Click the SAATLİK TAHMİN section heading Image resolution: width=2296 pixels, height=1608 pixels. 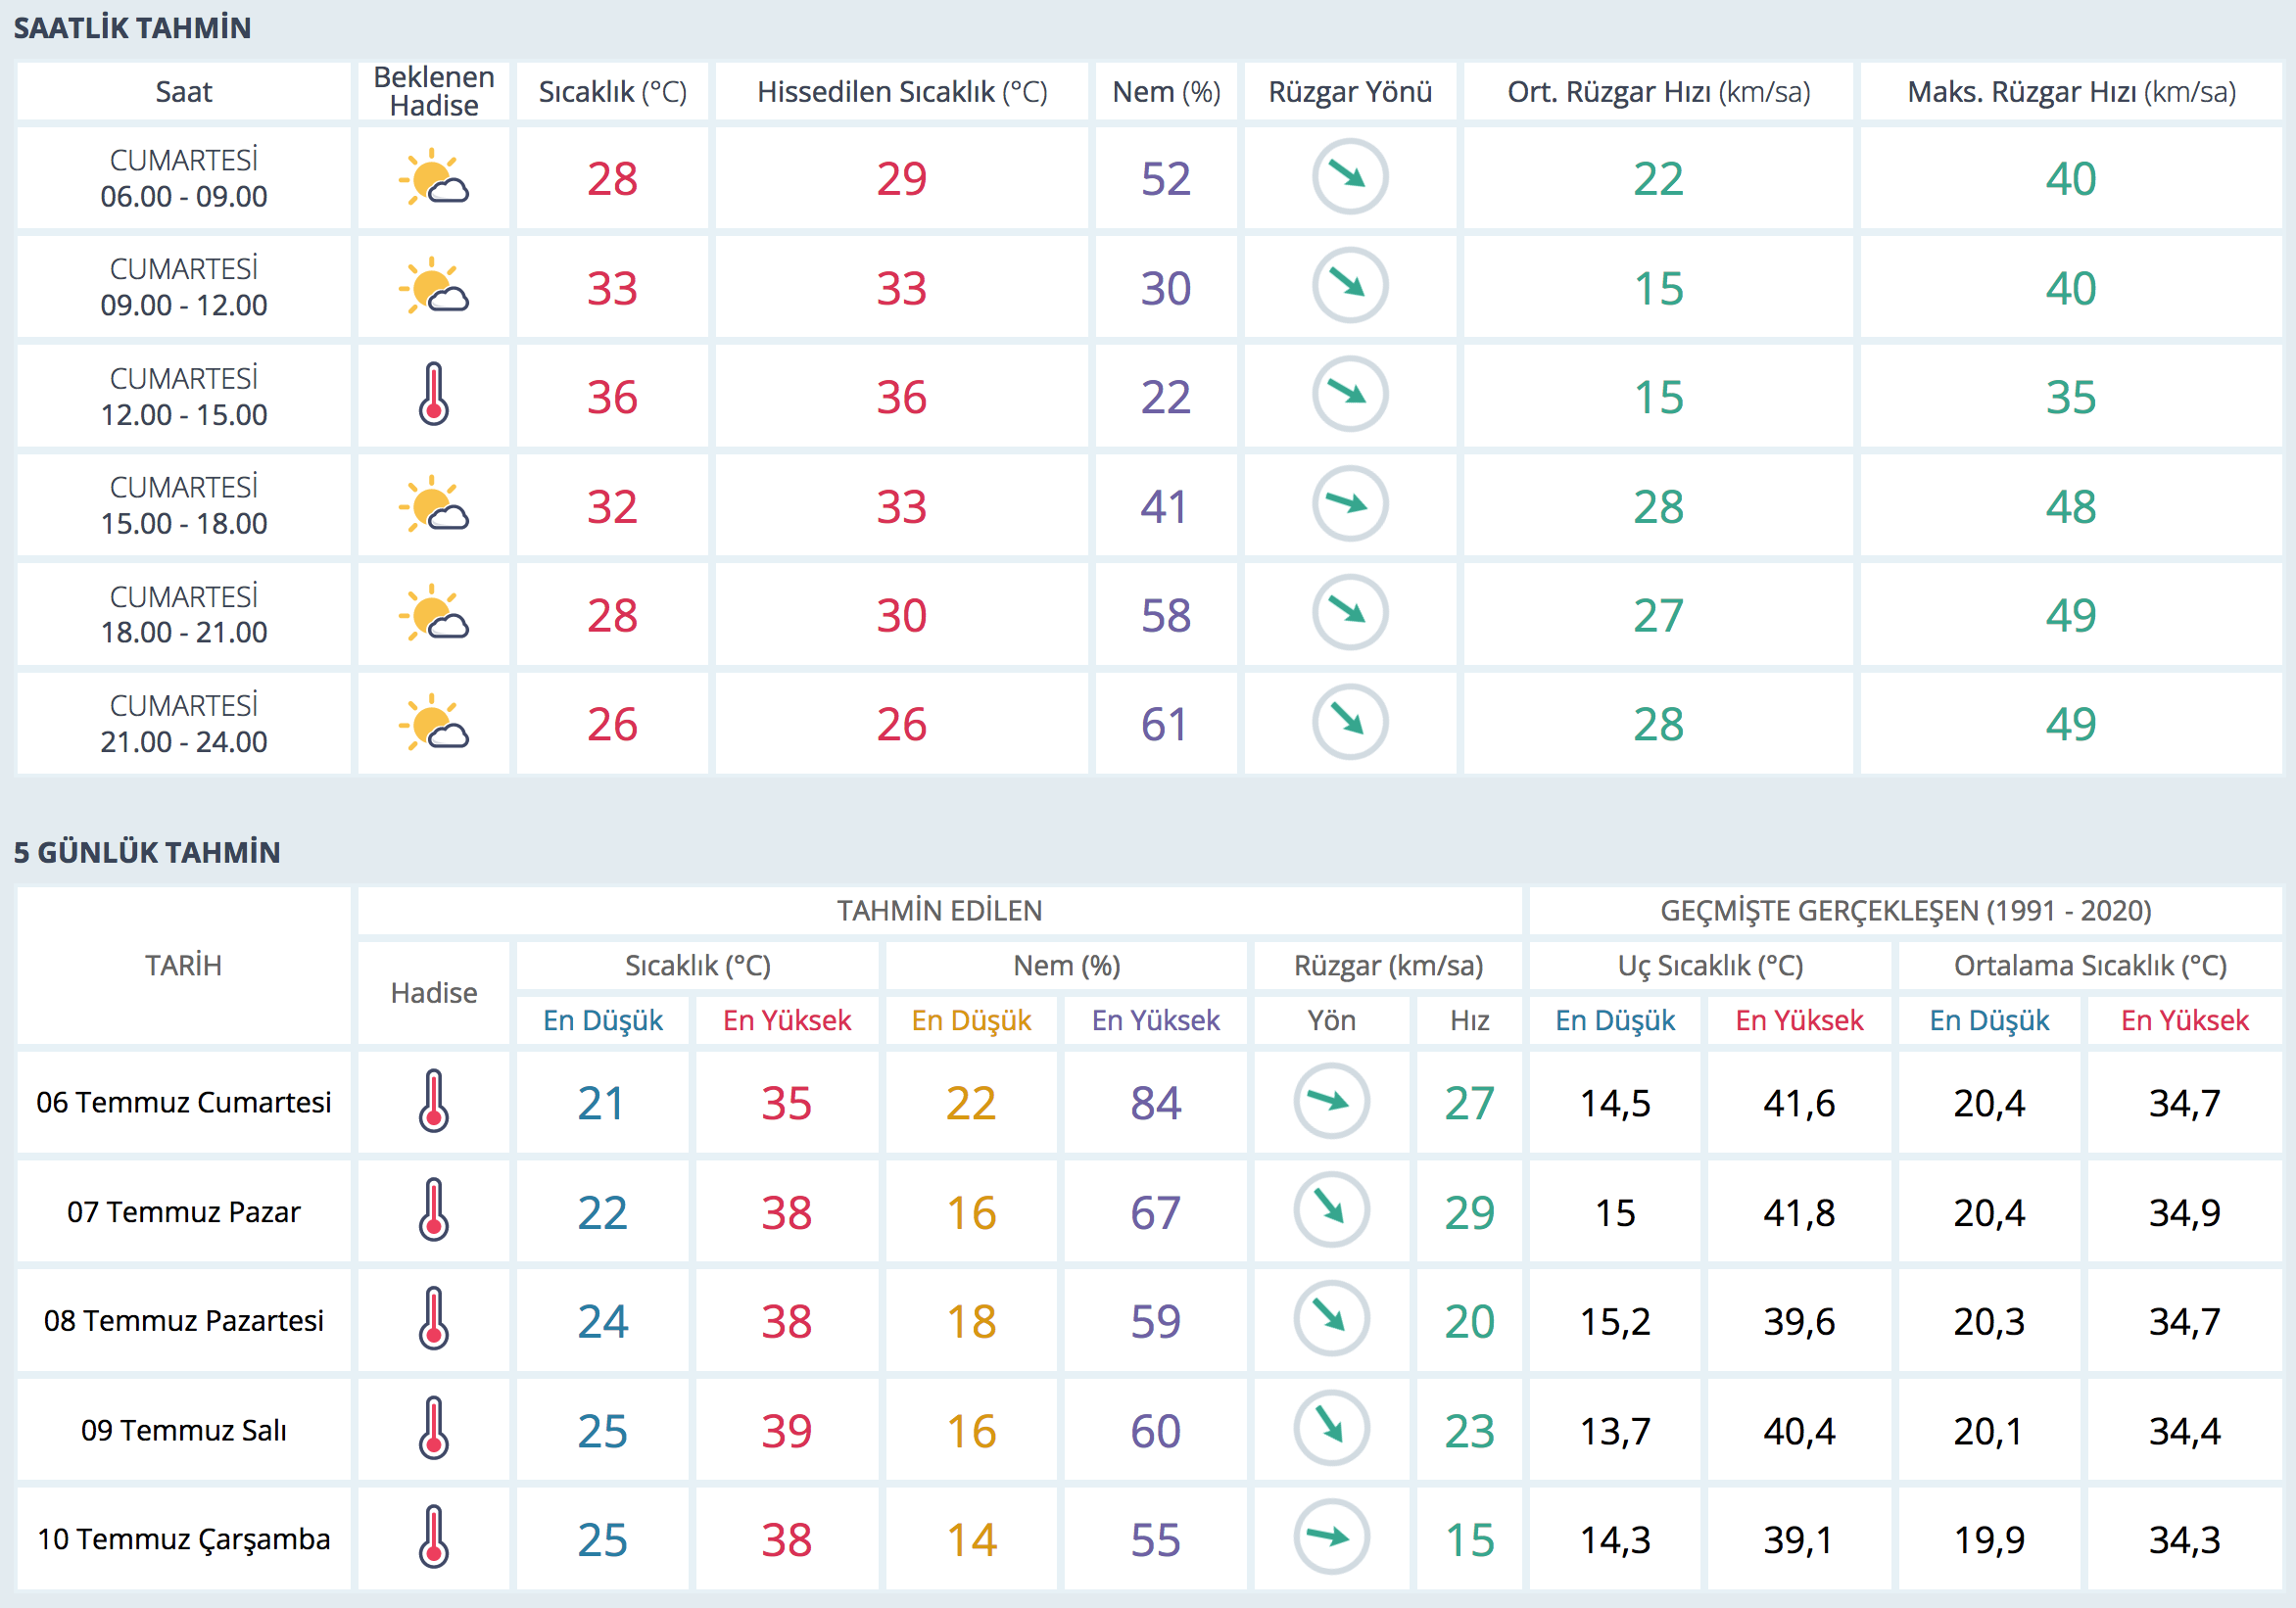pos(132,28)
